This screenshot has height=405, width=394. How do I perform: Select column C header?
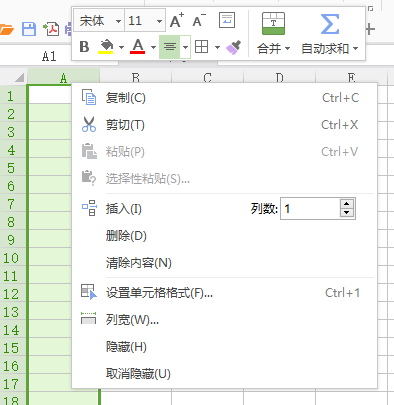click(x=207, y=77)
